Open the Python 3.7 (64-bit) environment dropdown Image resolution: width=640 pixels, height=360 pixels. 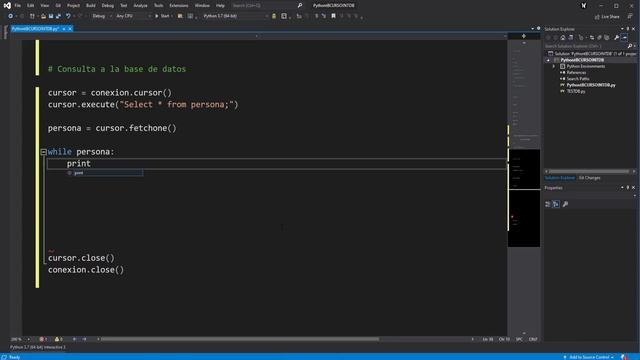point(236,16)
